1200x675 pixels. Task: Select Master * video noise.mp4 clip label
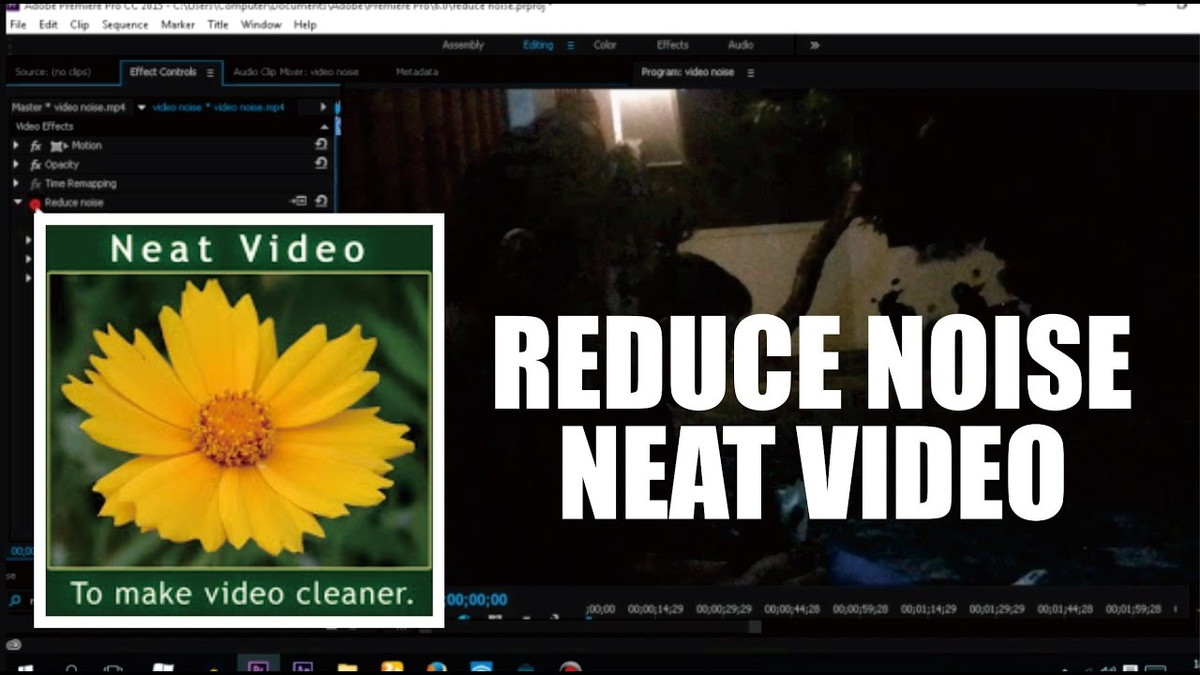point(71,107)
